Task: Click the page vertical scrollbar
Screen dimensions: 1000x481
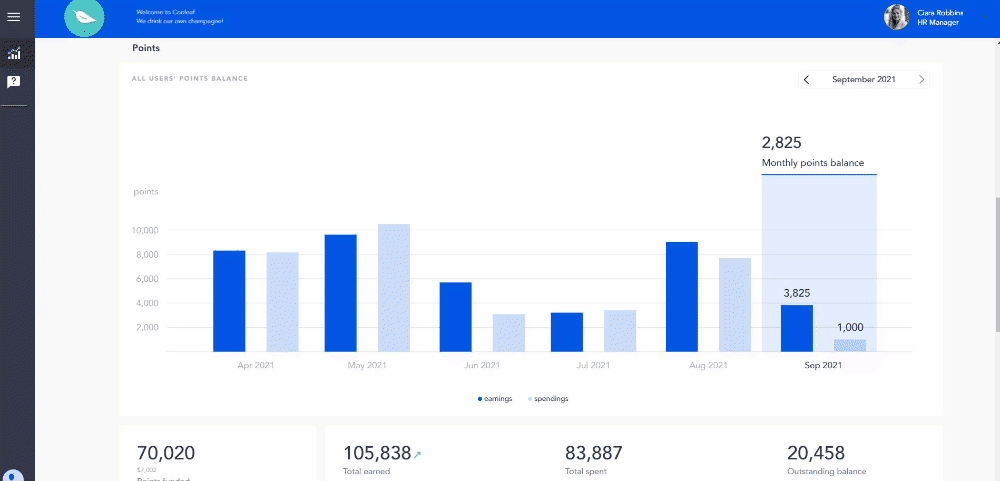Action: pyautogui.click(x=997, y=265)
